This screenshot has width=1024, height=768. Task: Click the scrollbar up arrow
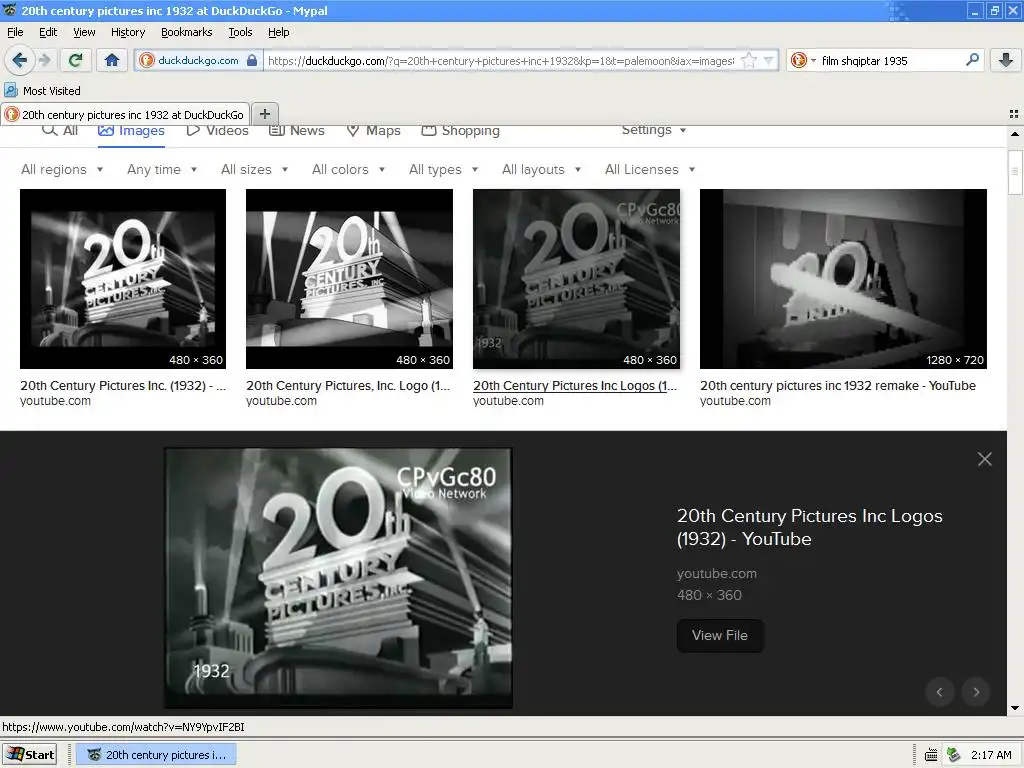(1014, 133)
